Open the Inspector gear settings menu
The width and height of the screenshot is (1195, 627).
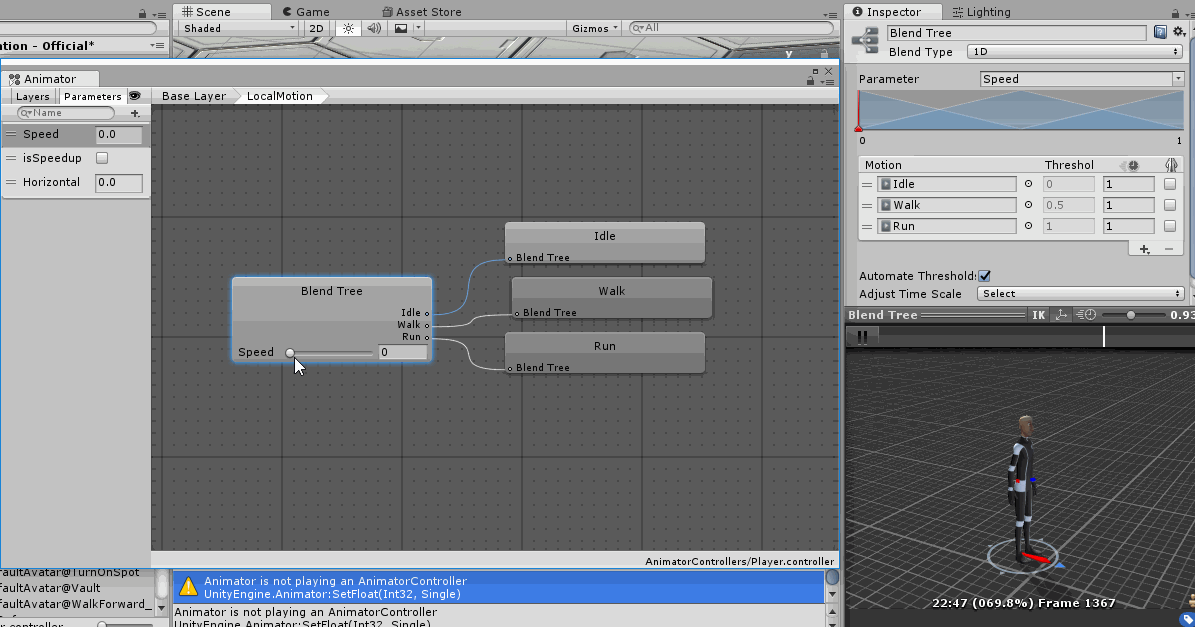point(1179,33)
